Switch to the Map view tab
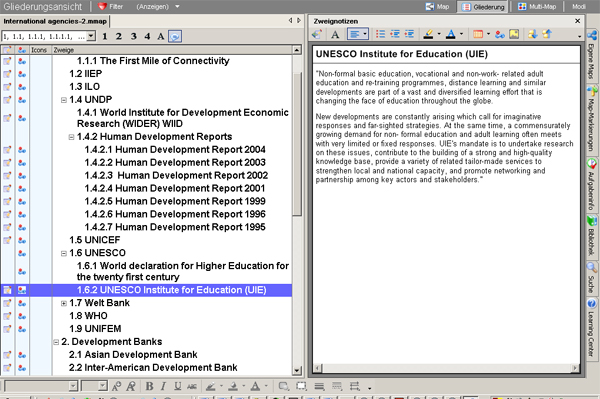 click(x=438, y=7)
